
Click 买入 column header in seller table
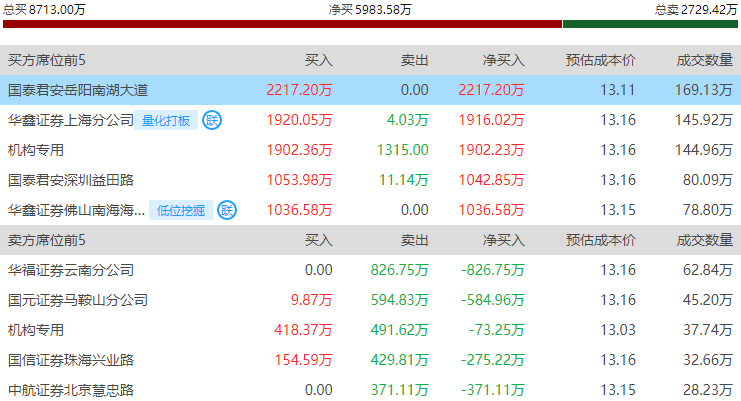coord(319,240)
